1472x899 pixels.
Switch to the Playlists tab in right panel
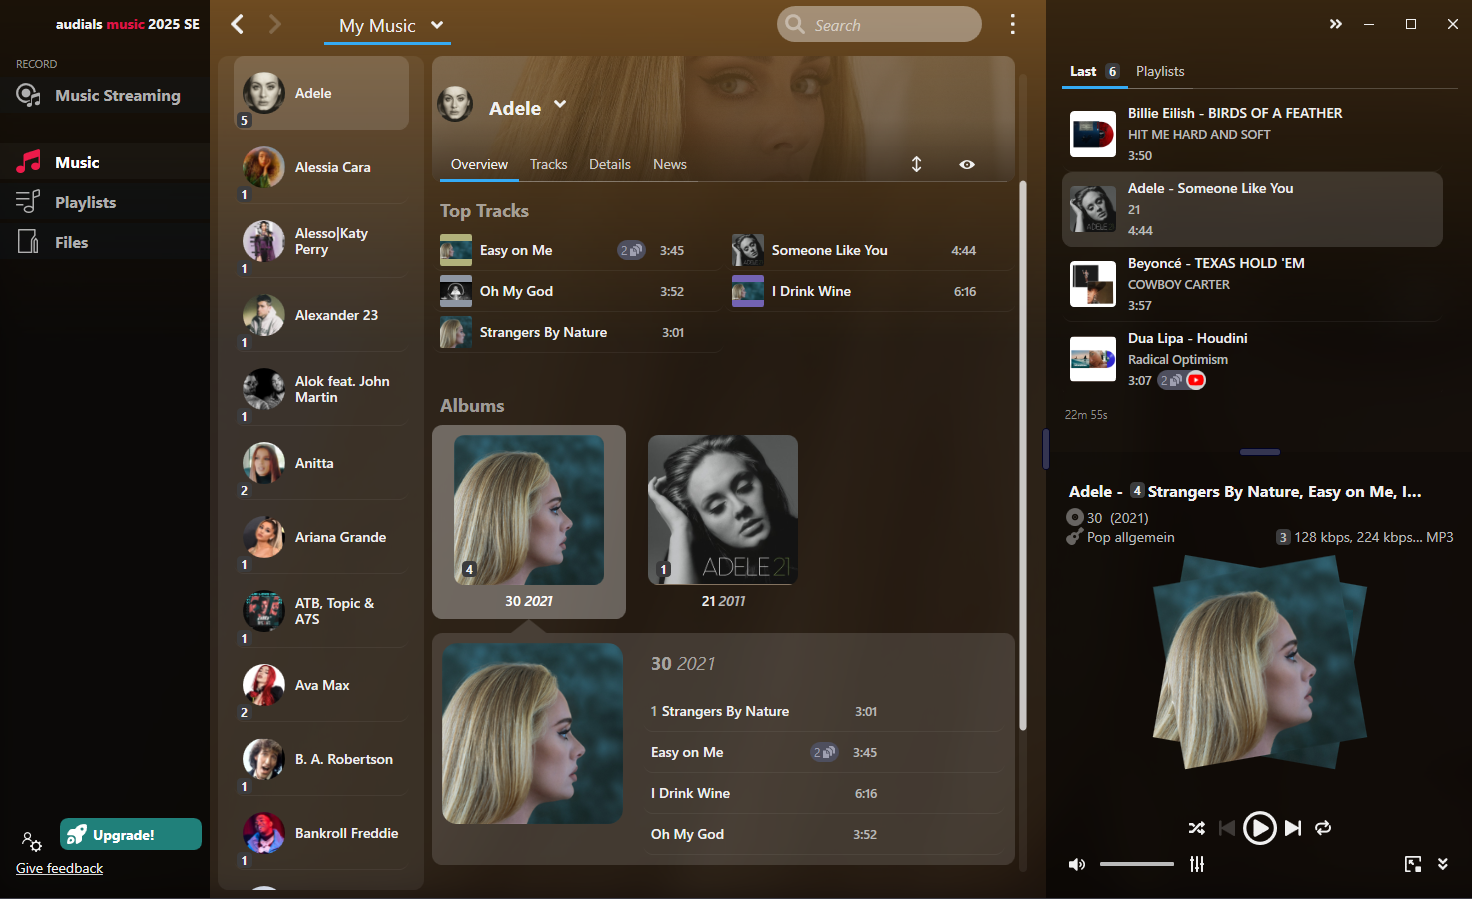(1160, 71)
